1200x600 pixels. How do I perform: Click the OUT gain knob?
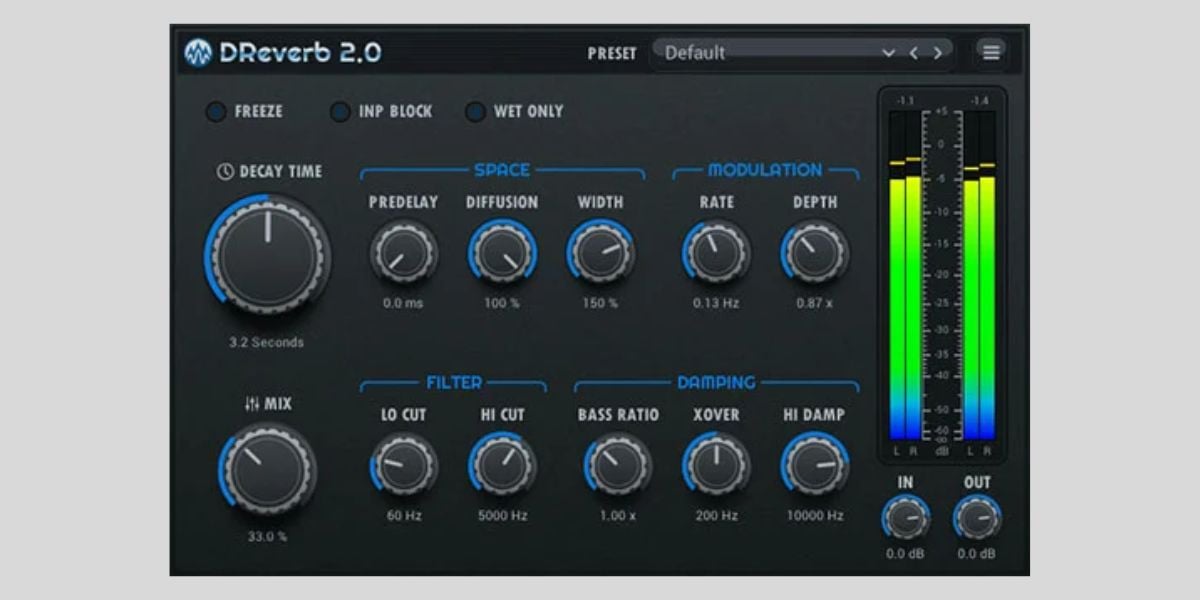tap(977, 518)
